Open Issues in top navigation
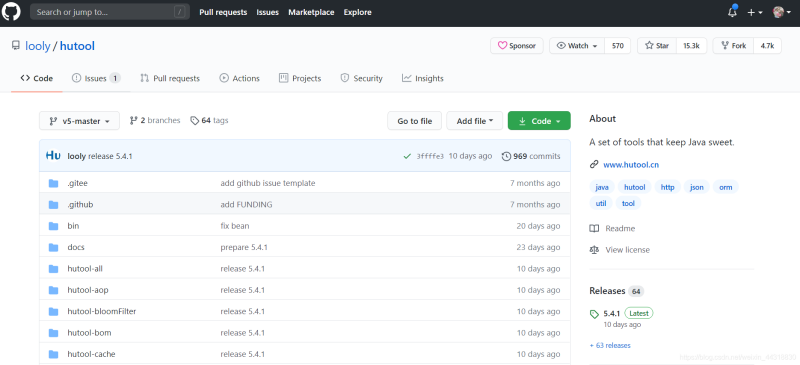The width and height of the screenshot is (800, 365). 267,12
